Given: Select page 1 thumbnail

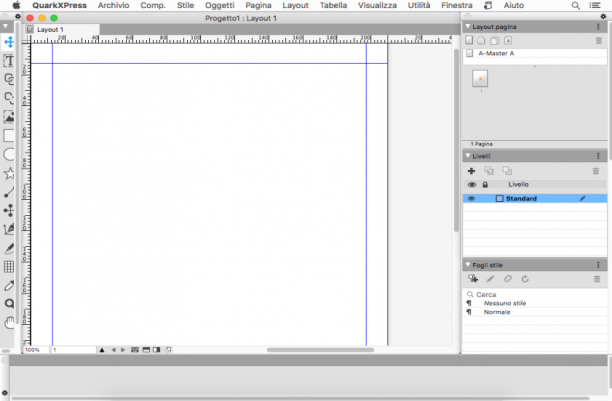Looking at the screenshot, I should click(480, 78).
